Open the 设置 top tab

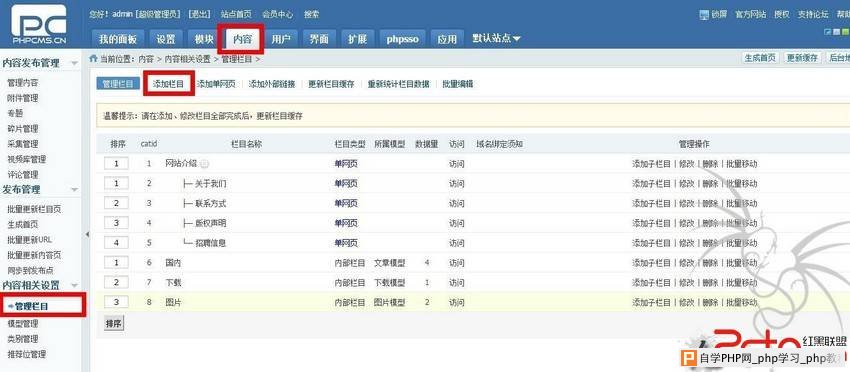166,39
